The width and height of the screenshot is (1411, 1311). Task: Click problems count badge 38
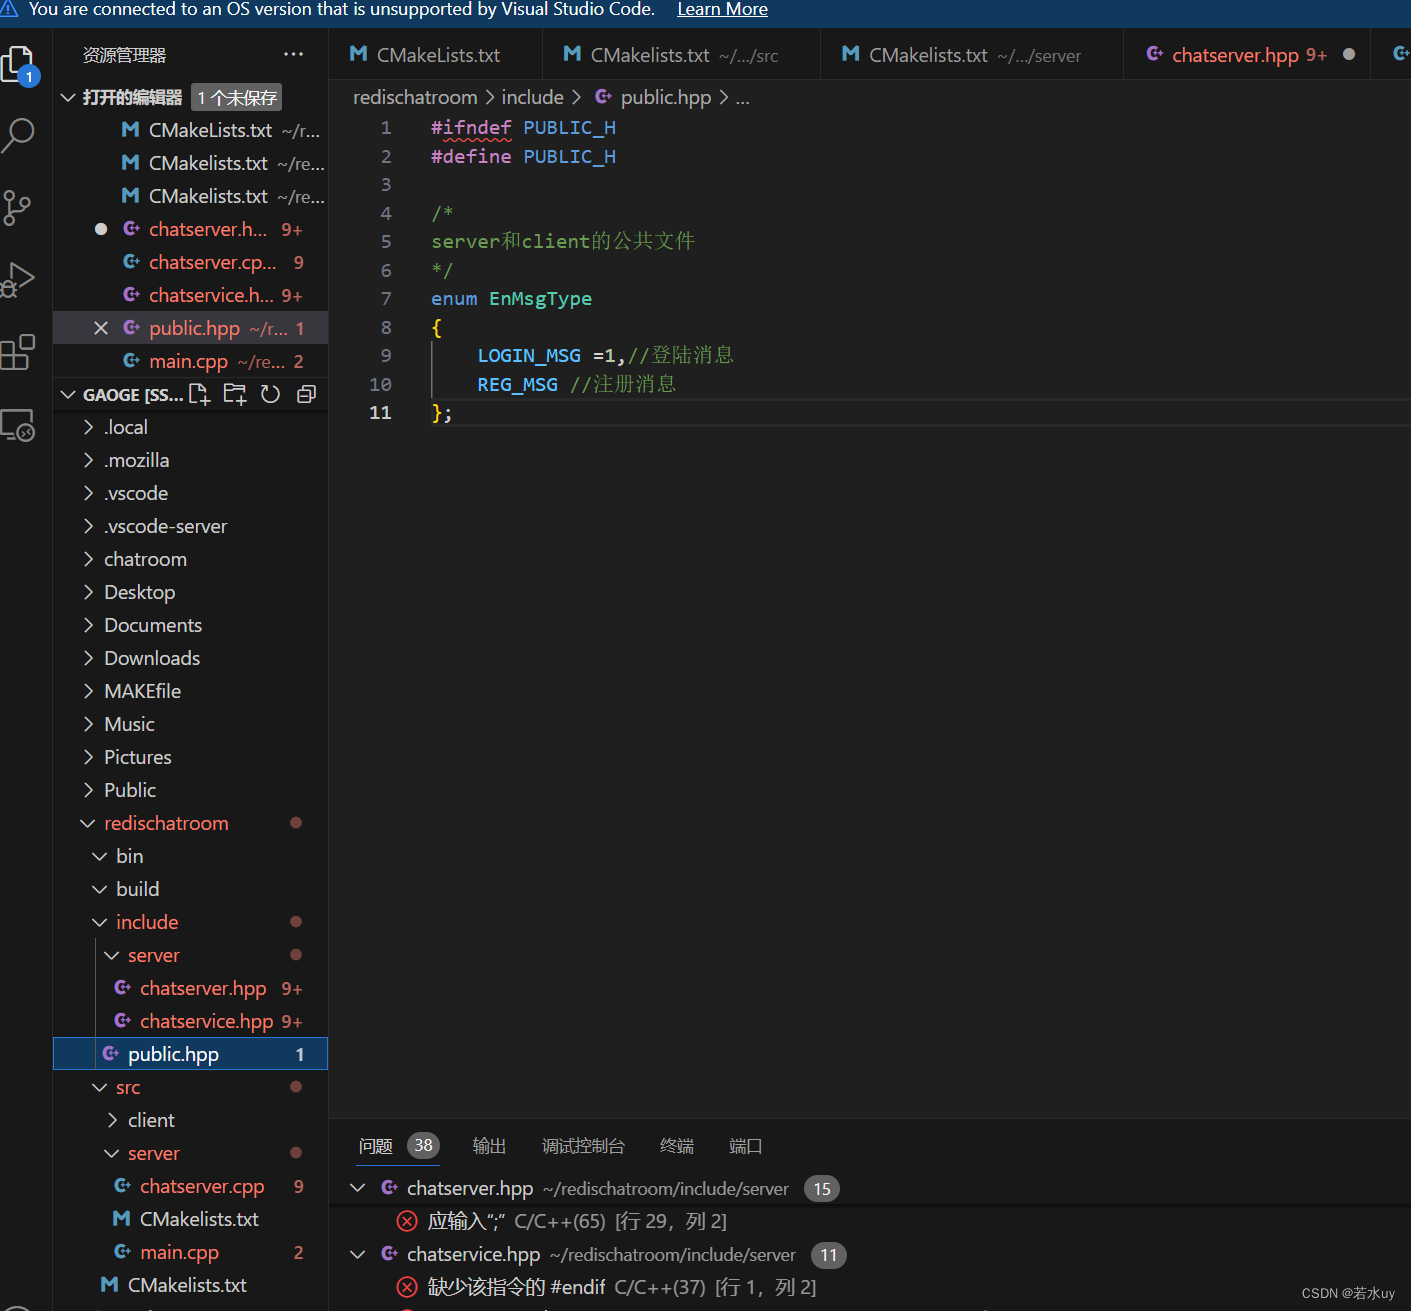tap(424, 1146)
